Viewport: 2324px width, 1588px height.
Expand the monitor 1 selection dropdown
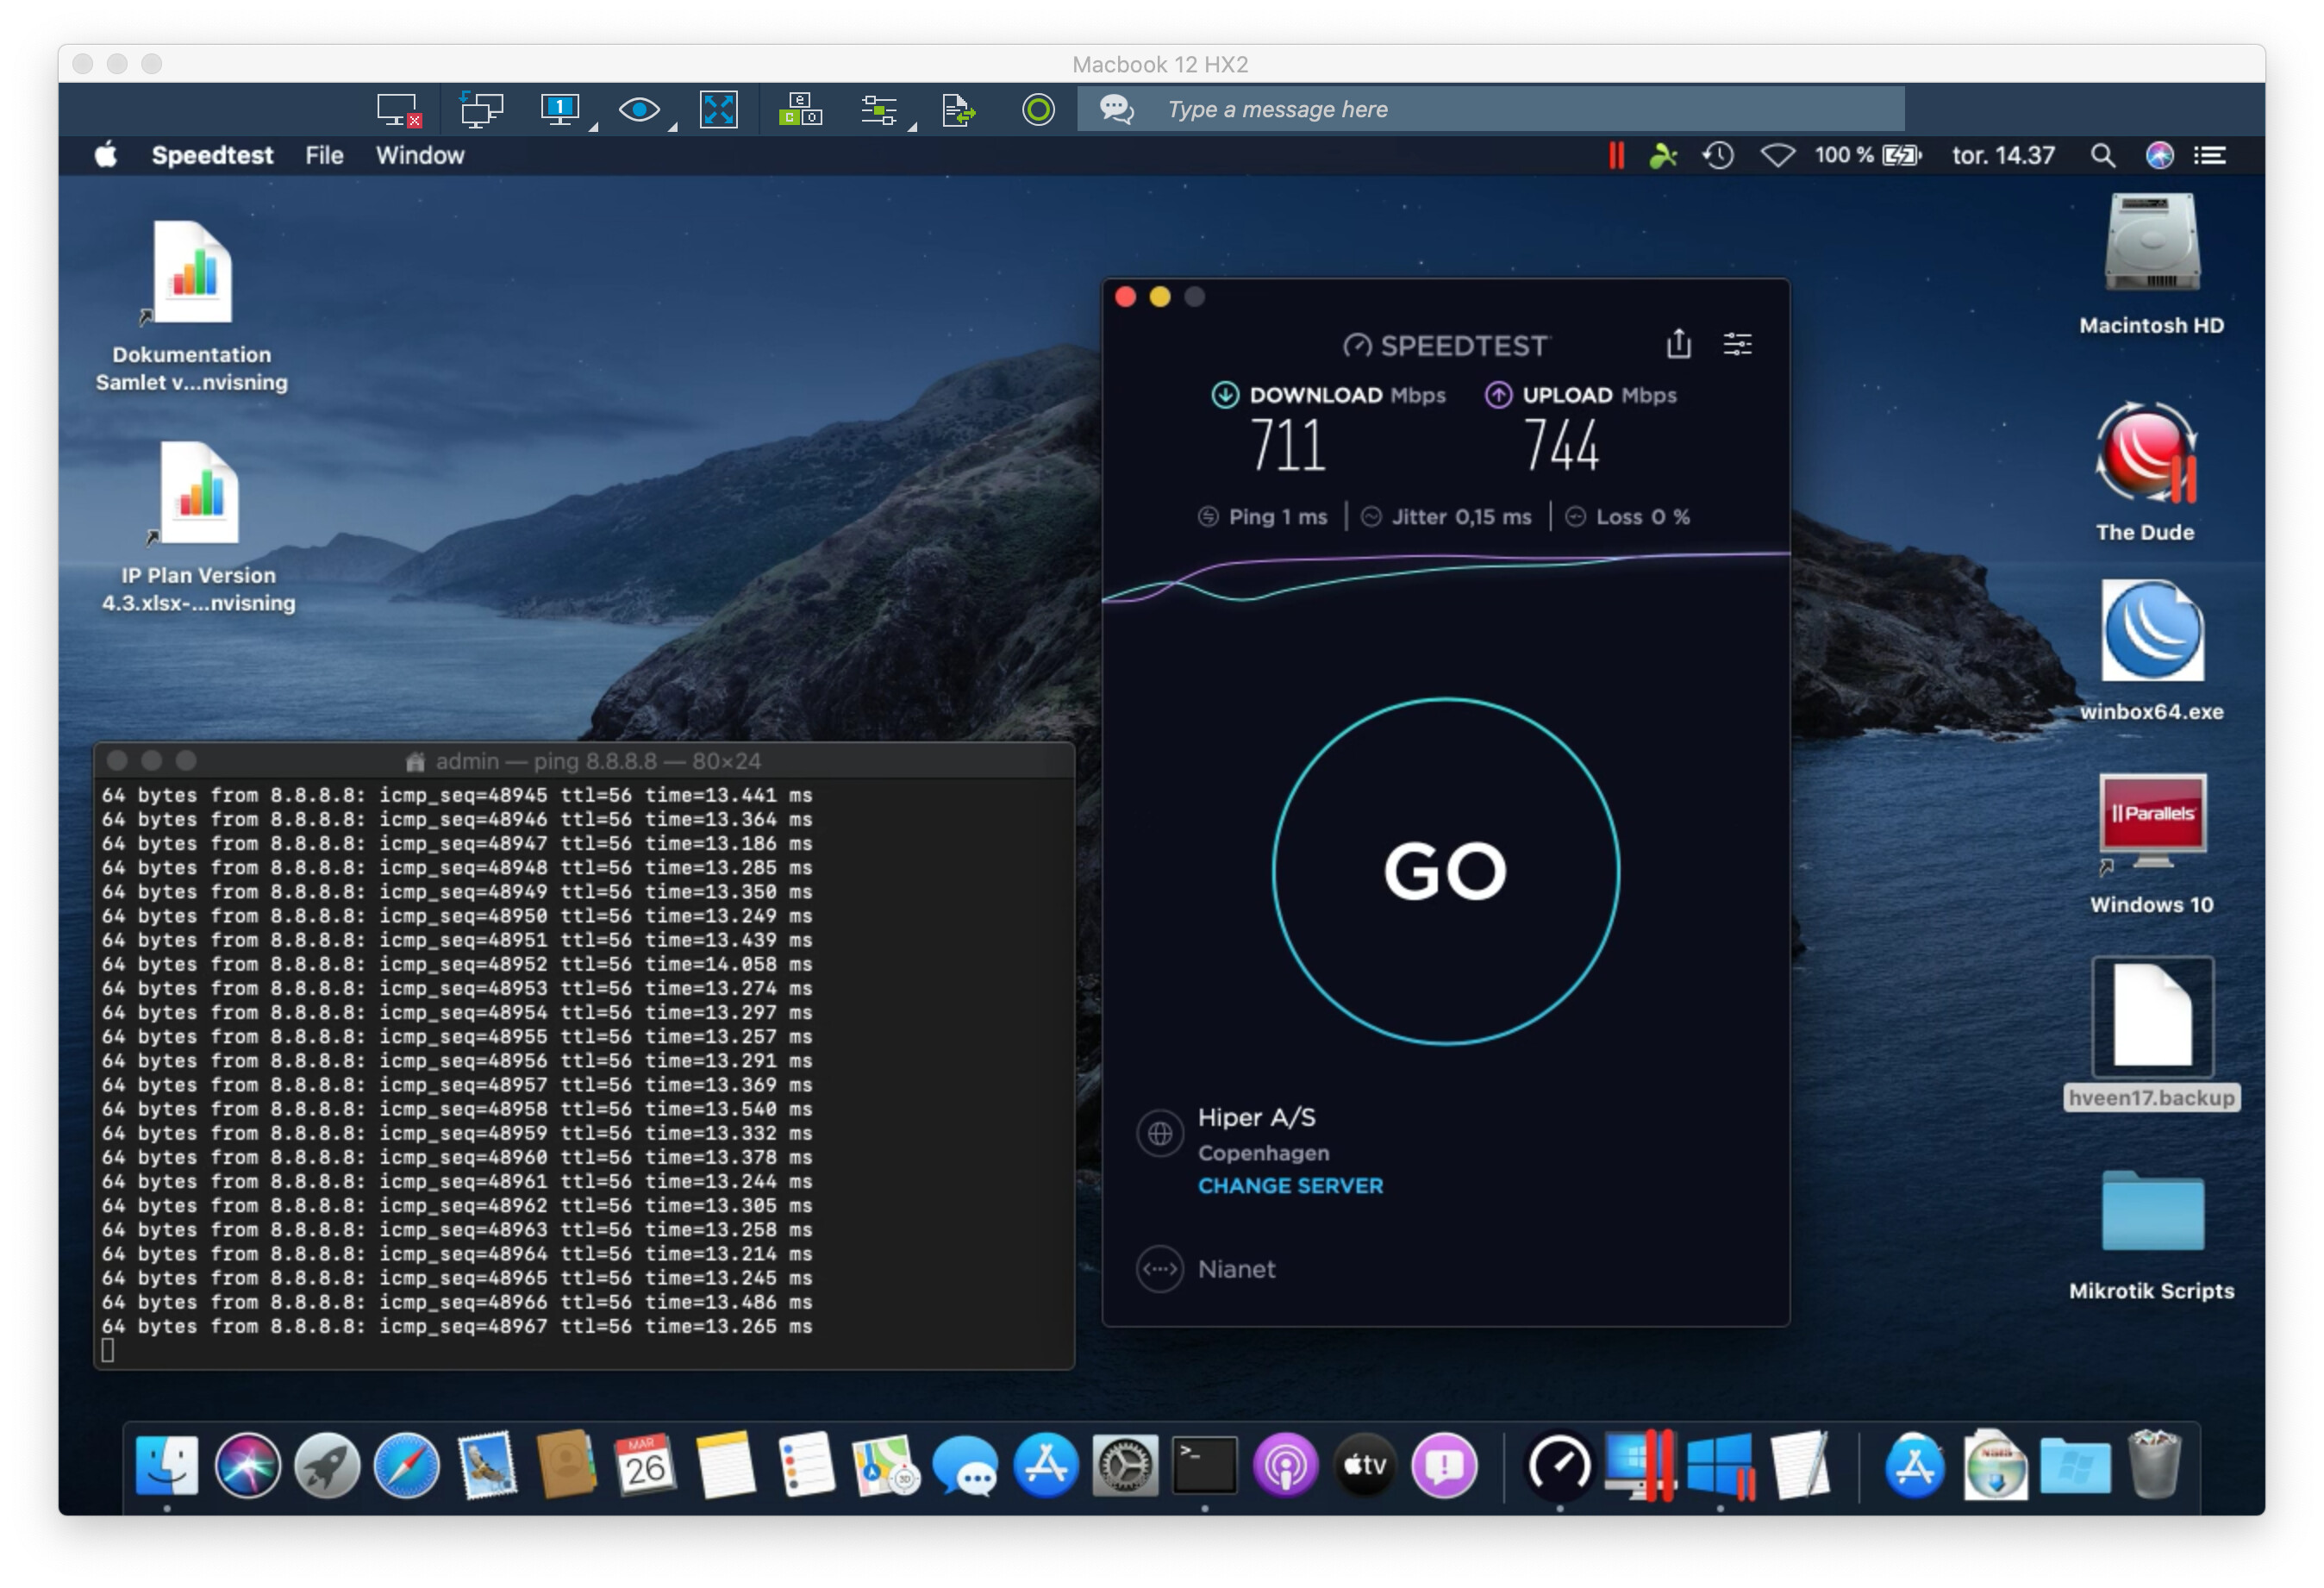[x=593, y=126]
